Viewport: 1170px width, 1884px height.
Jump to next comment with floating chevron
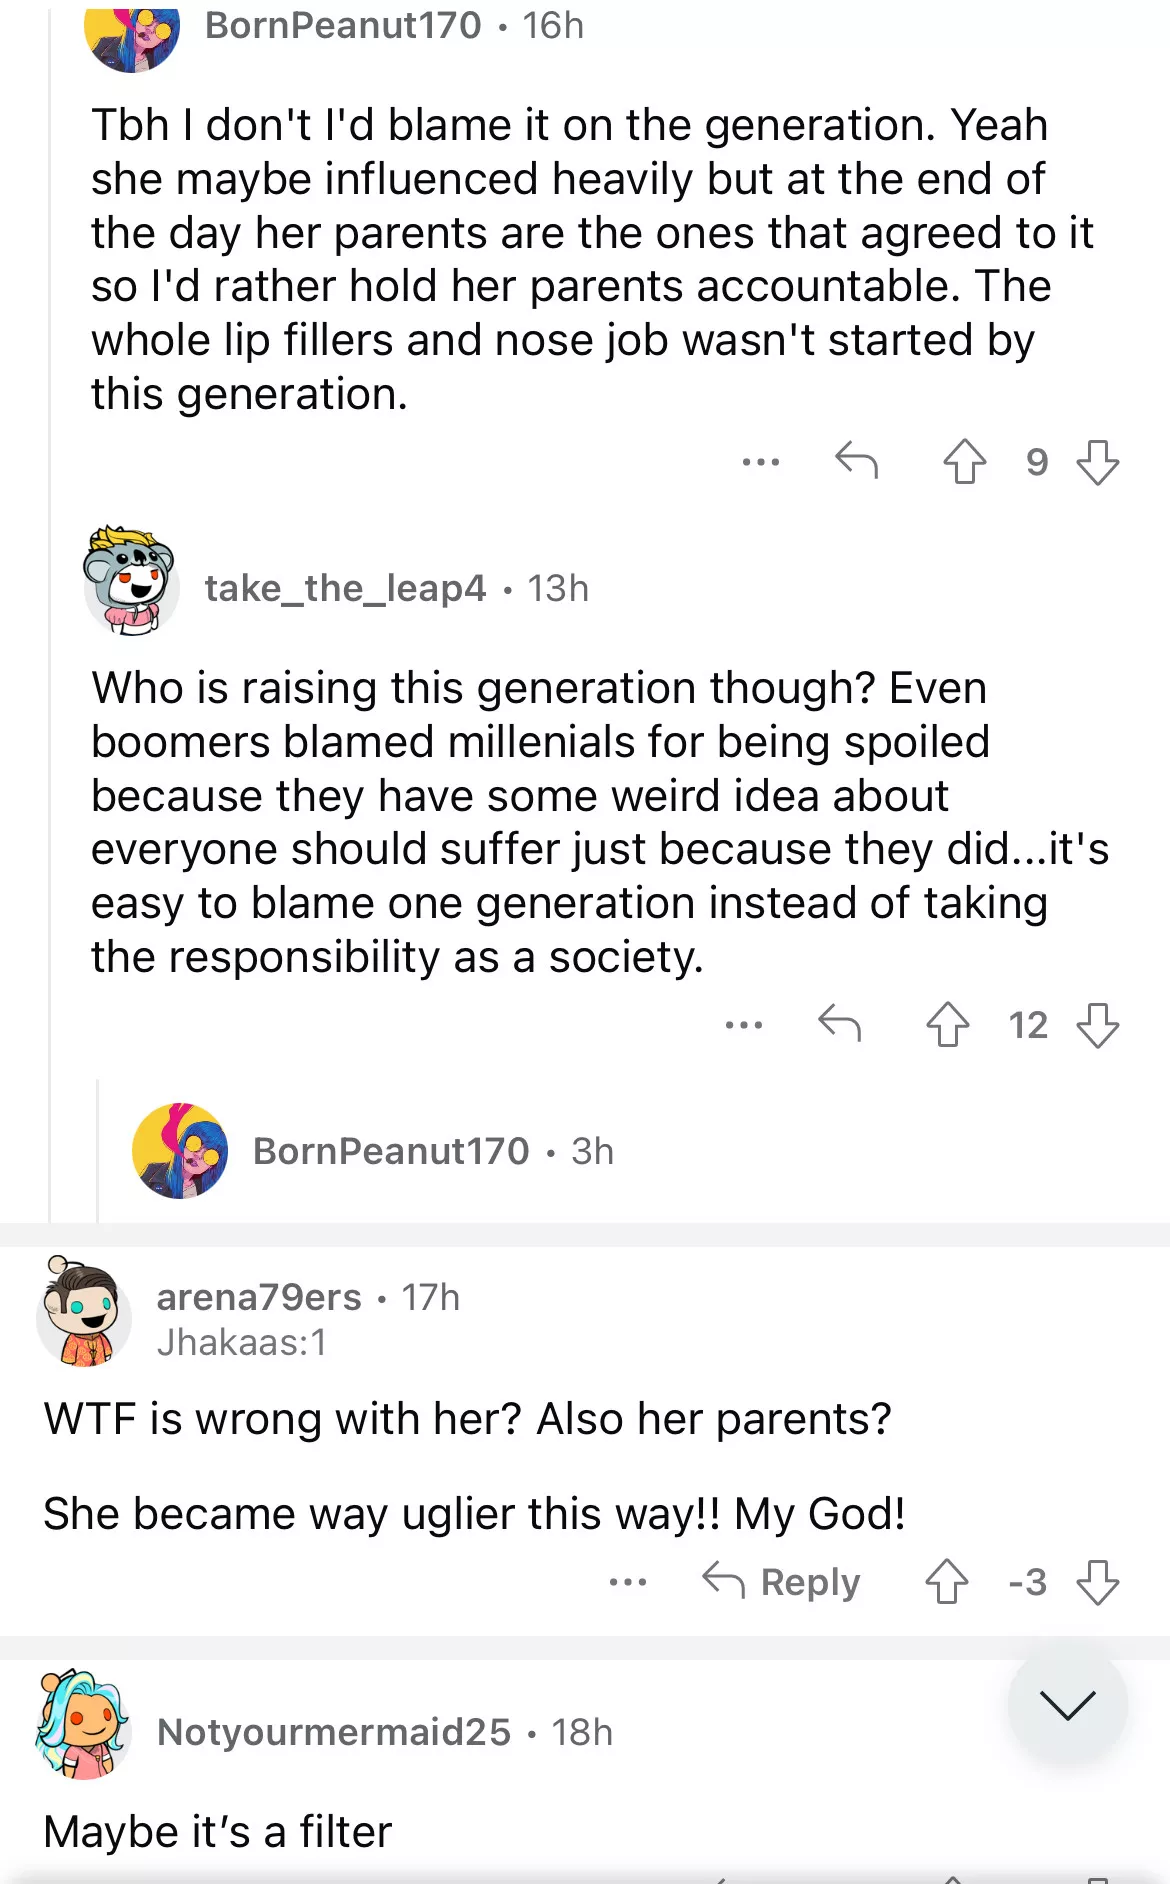pyautogui.click(x=1067, y=1704)
